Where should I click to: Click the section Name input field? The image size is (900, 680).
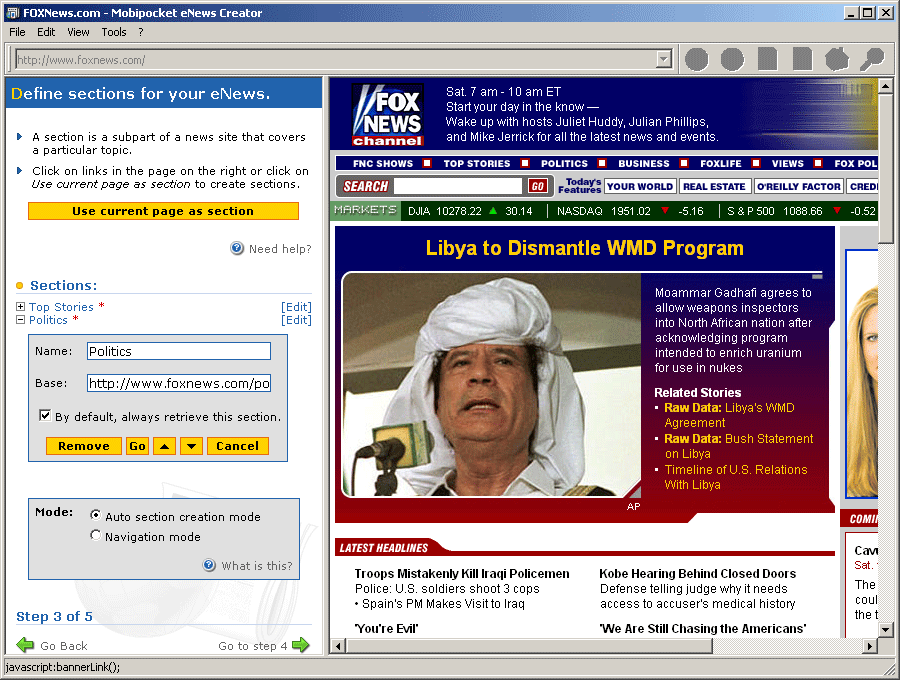click(x=179, y=351)
